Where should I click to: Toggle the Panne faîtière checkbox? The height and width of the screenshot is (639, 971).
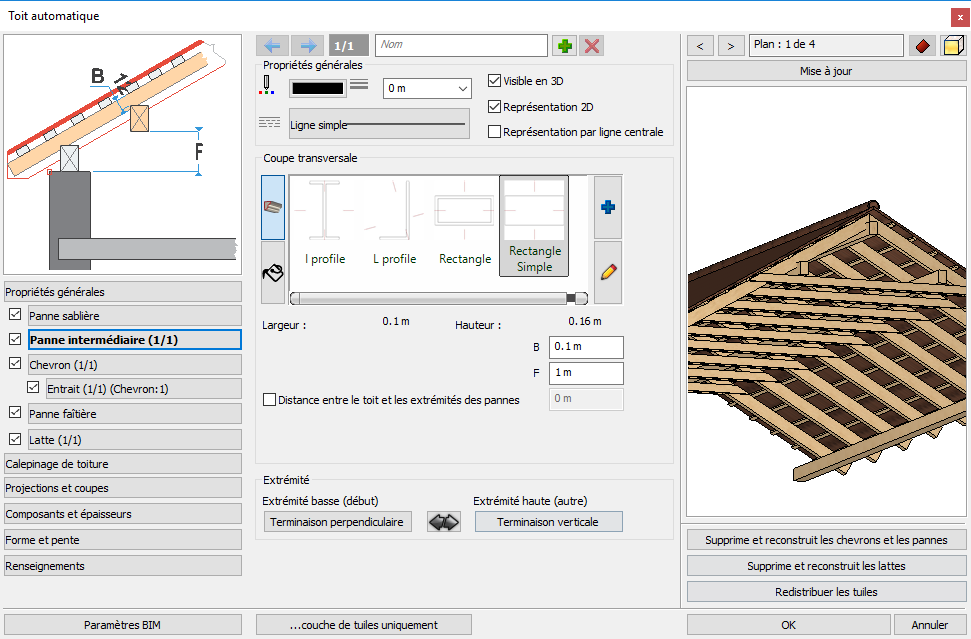[x=15, y=412]
